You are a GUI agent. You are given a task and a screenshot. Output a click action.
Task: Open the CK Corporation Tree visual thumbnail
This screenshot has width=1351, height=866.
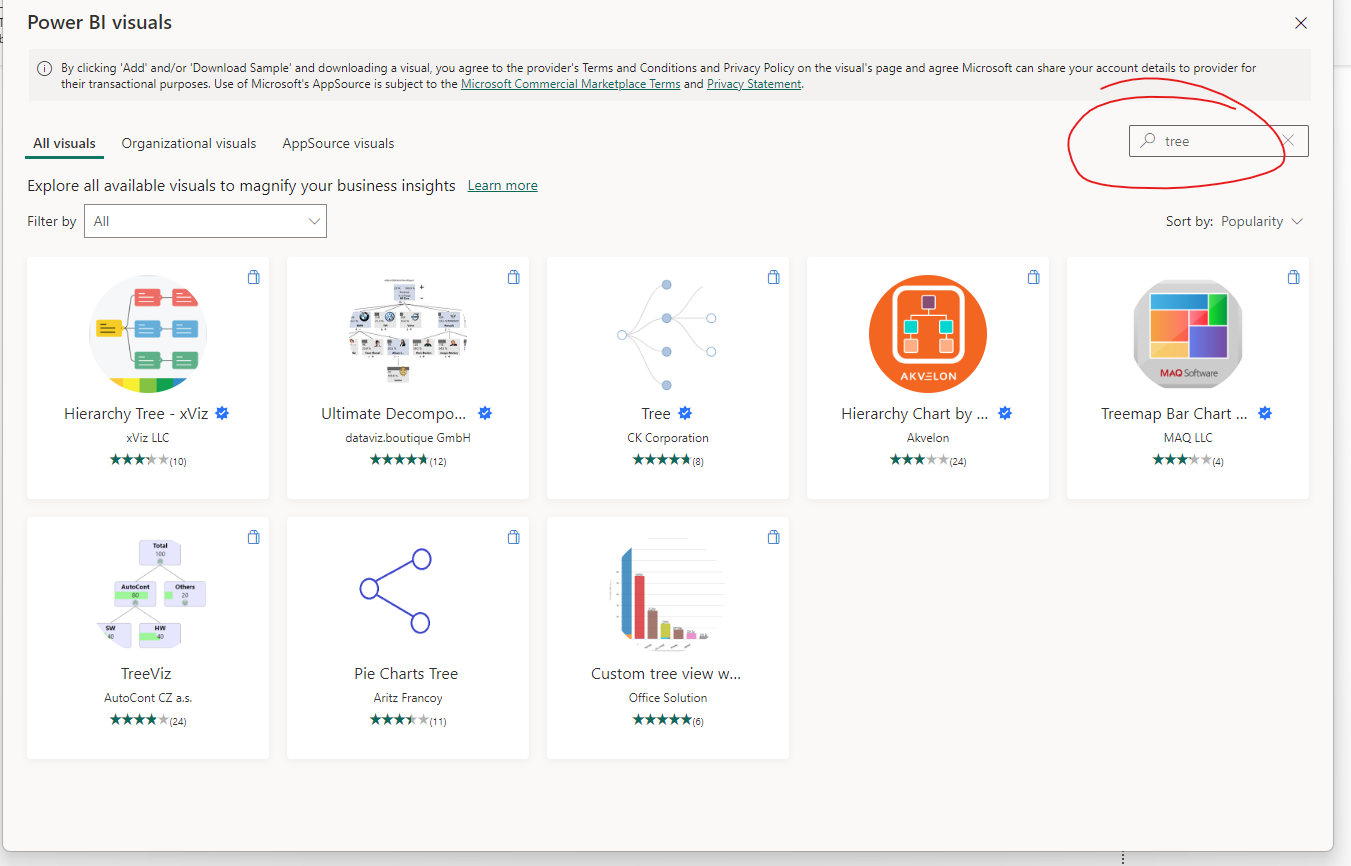[x=666, y=333]
